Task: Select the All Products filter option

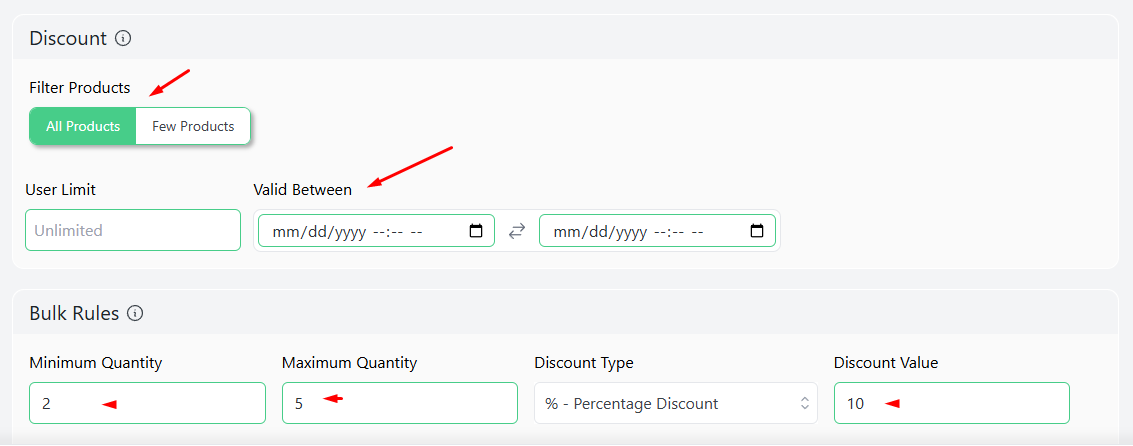Action: (83, 126)
